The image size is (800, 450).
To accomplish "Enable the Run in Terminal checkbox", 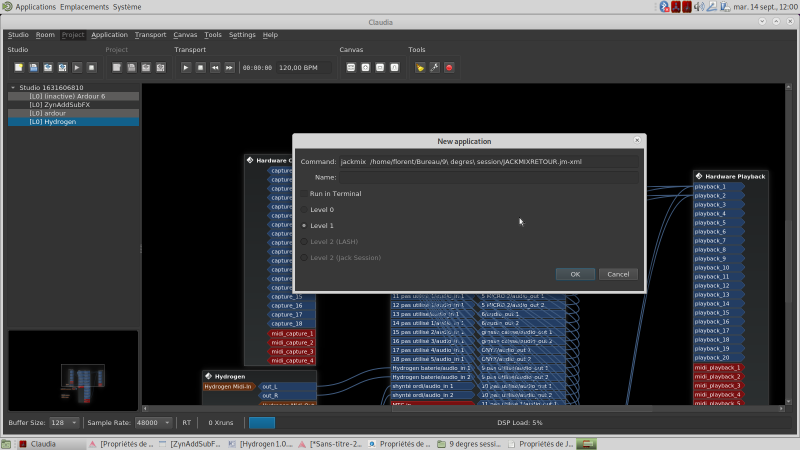I will [304, 193].
